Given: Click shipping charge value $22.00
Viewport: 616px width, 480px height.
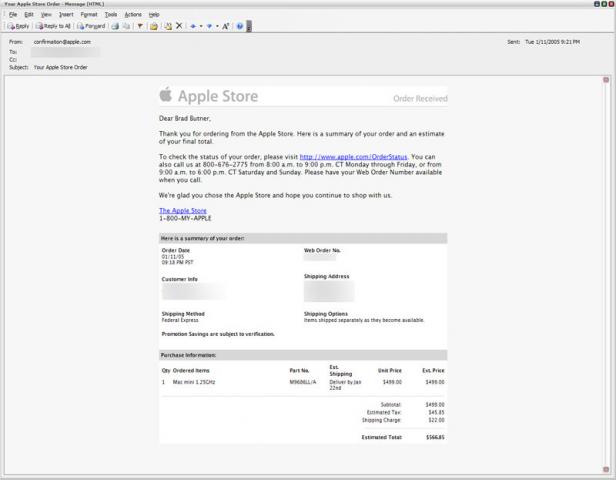Looking at the screenshot, I should (436, 420).
